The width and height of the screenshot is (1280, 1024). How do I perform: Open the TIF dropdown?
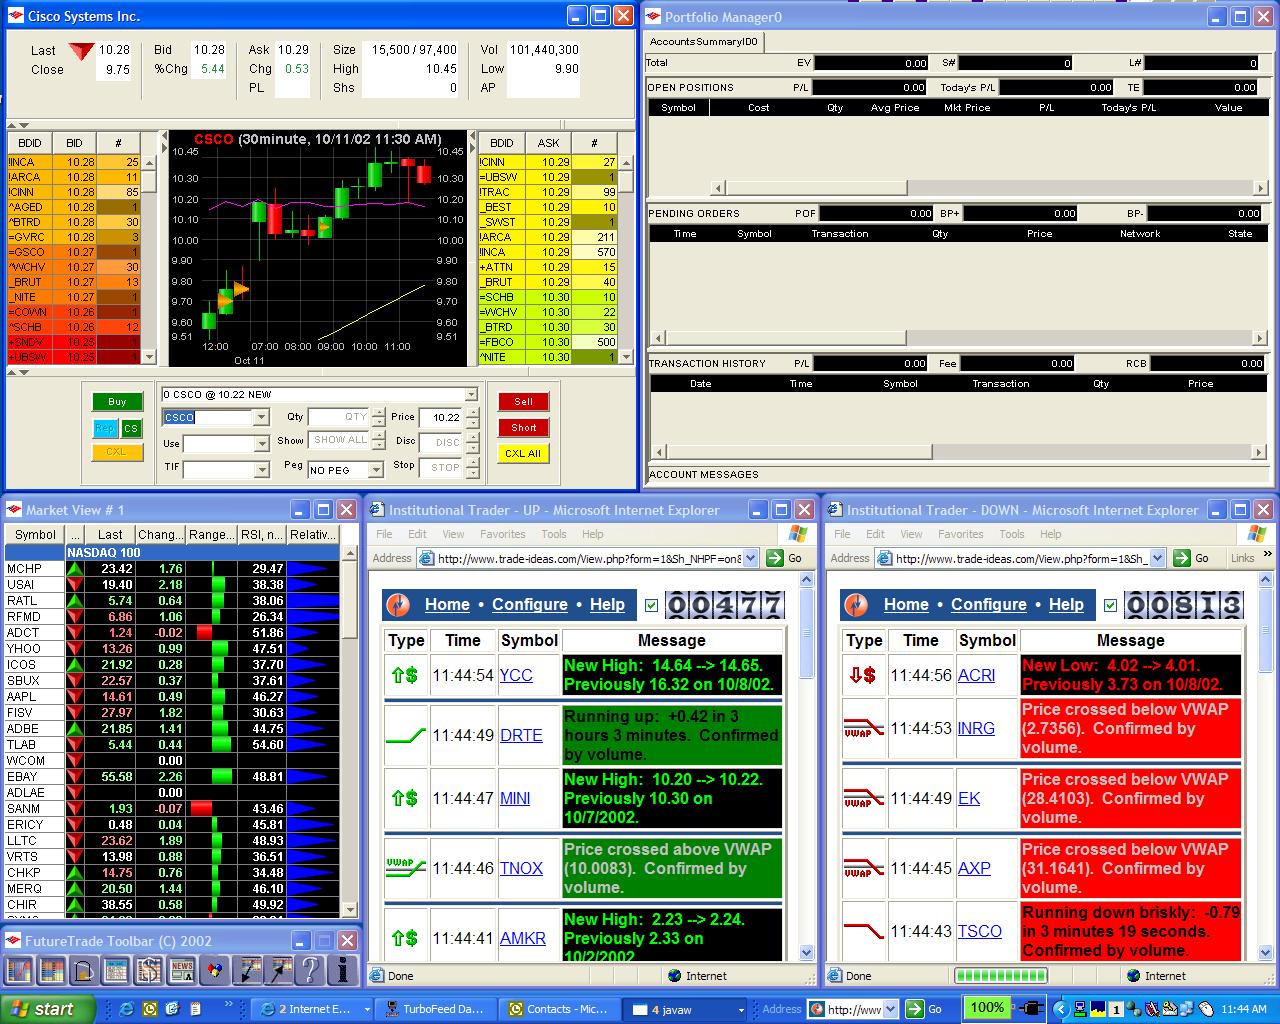click(261, 469)
